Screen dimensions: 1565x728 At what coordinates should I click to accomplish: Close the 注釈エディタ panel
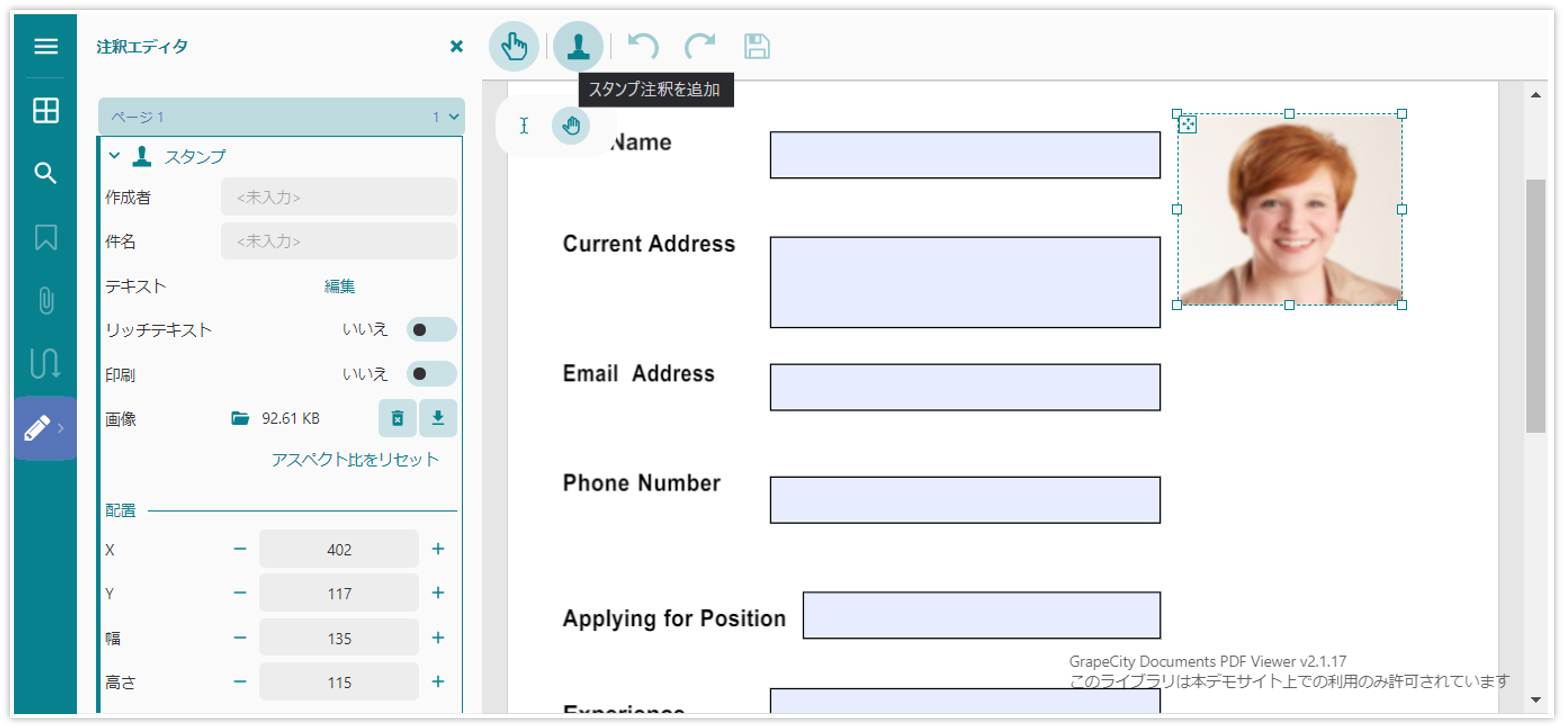457,46
